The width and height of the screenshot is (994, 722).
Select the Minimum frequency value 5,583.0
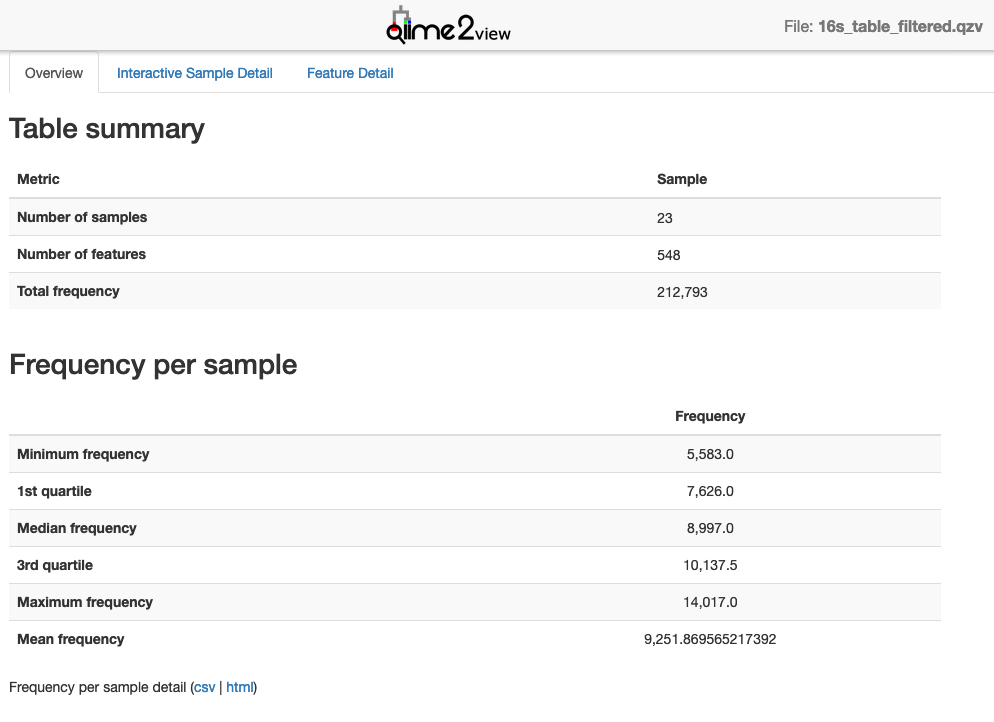pyautogui.click(x=710, y=454)
